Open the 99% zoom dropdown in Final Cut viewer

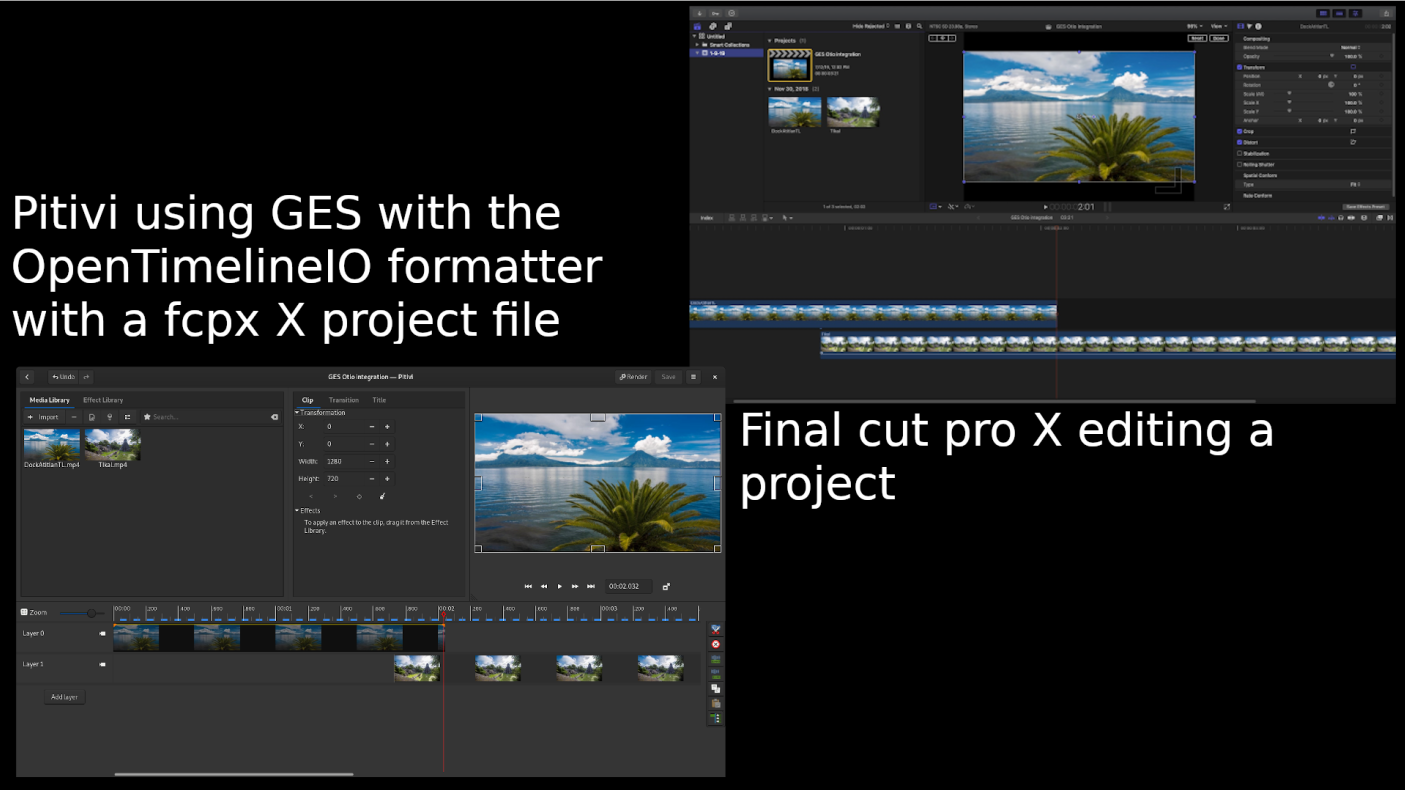[1193, 26]
